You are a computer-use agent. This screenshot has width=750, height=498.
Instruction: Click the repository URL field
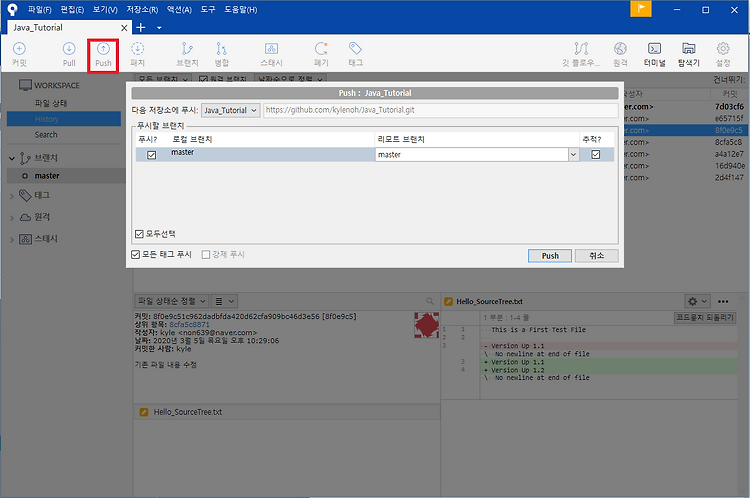point(441,110)
